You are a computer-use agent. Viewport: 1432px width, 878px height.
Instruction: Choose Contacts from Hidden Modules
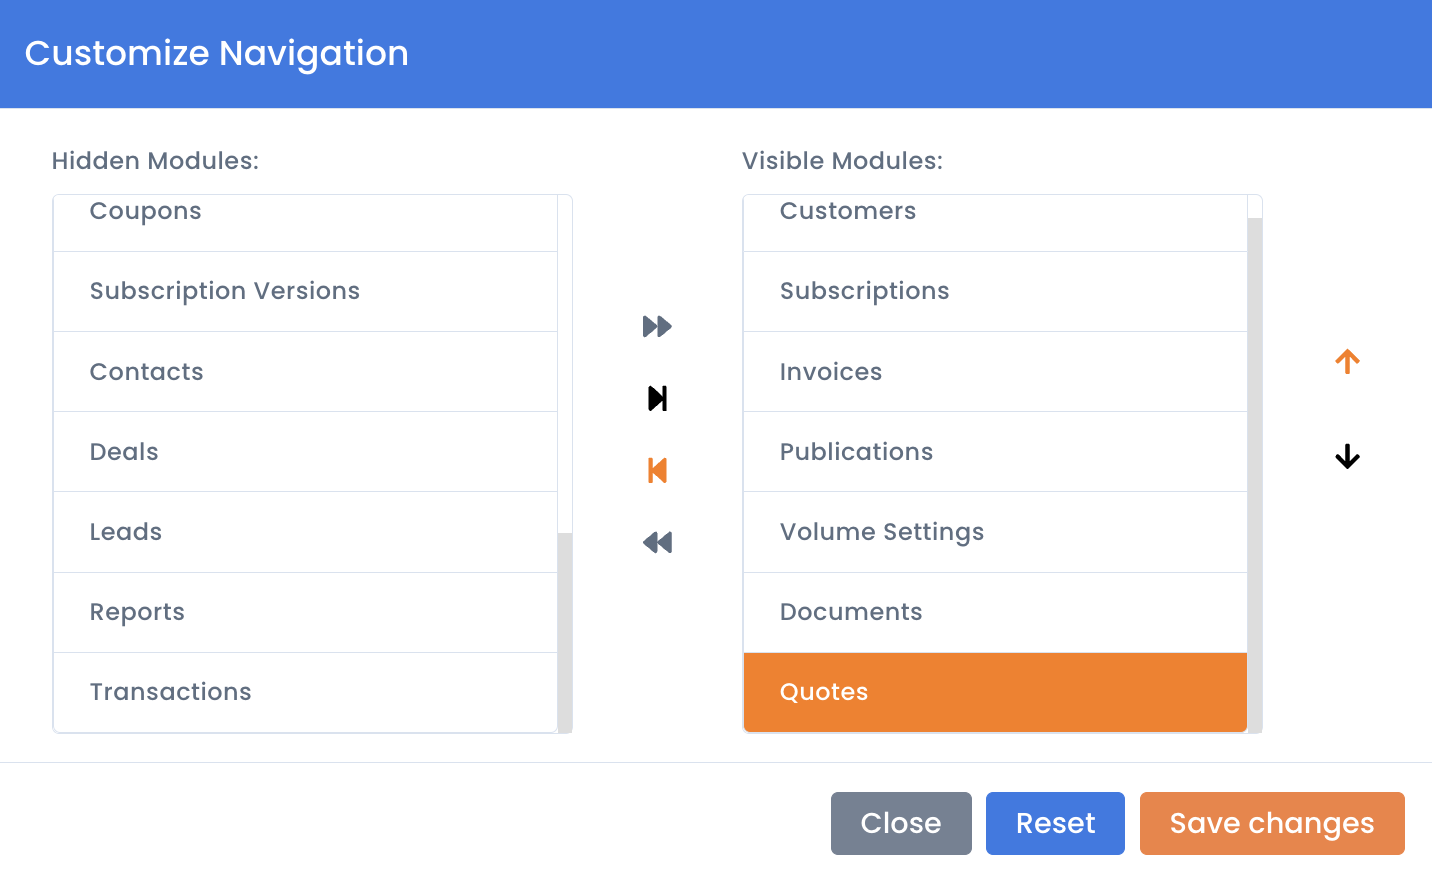coord(305,372)
